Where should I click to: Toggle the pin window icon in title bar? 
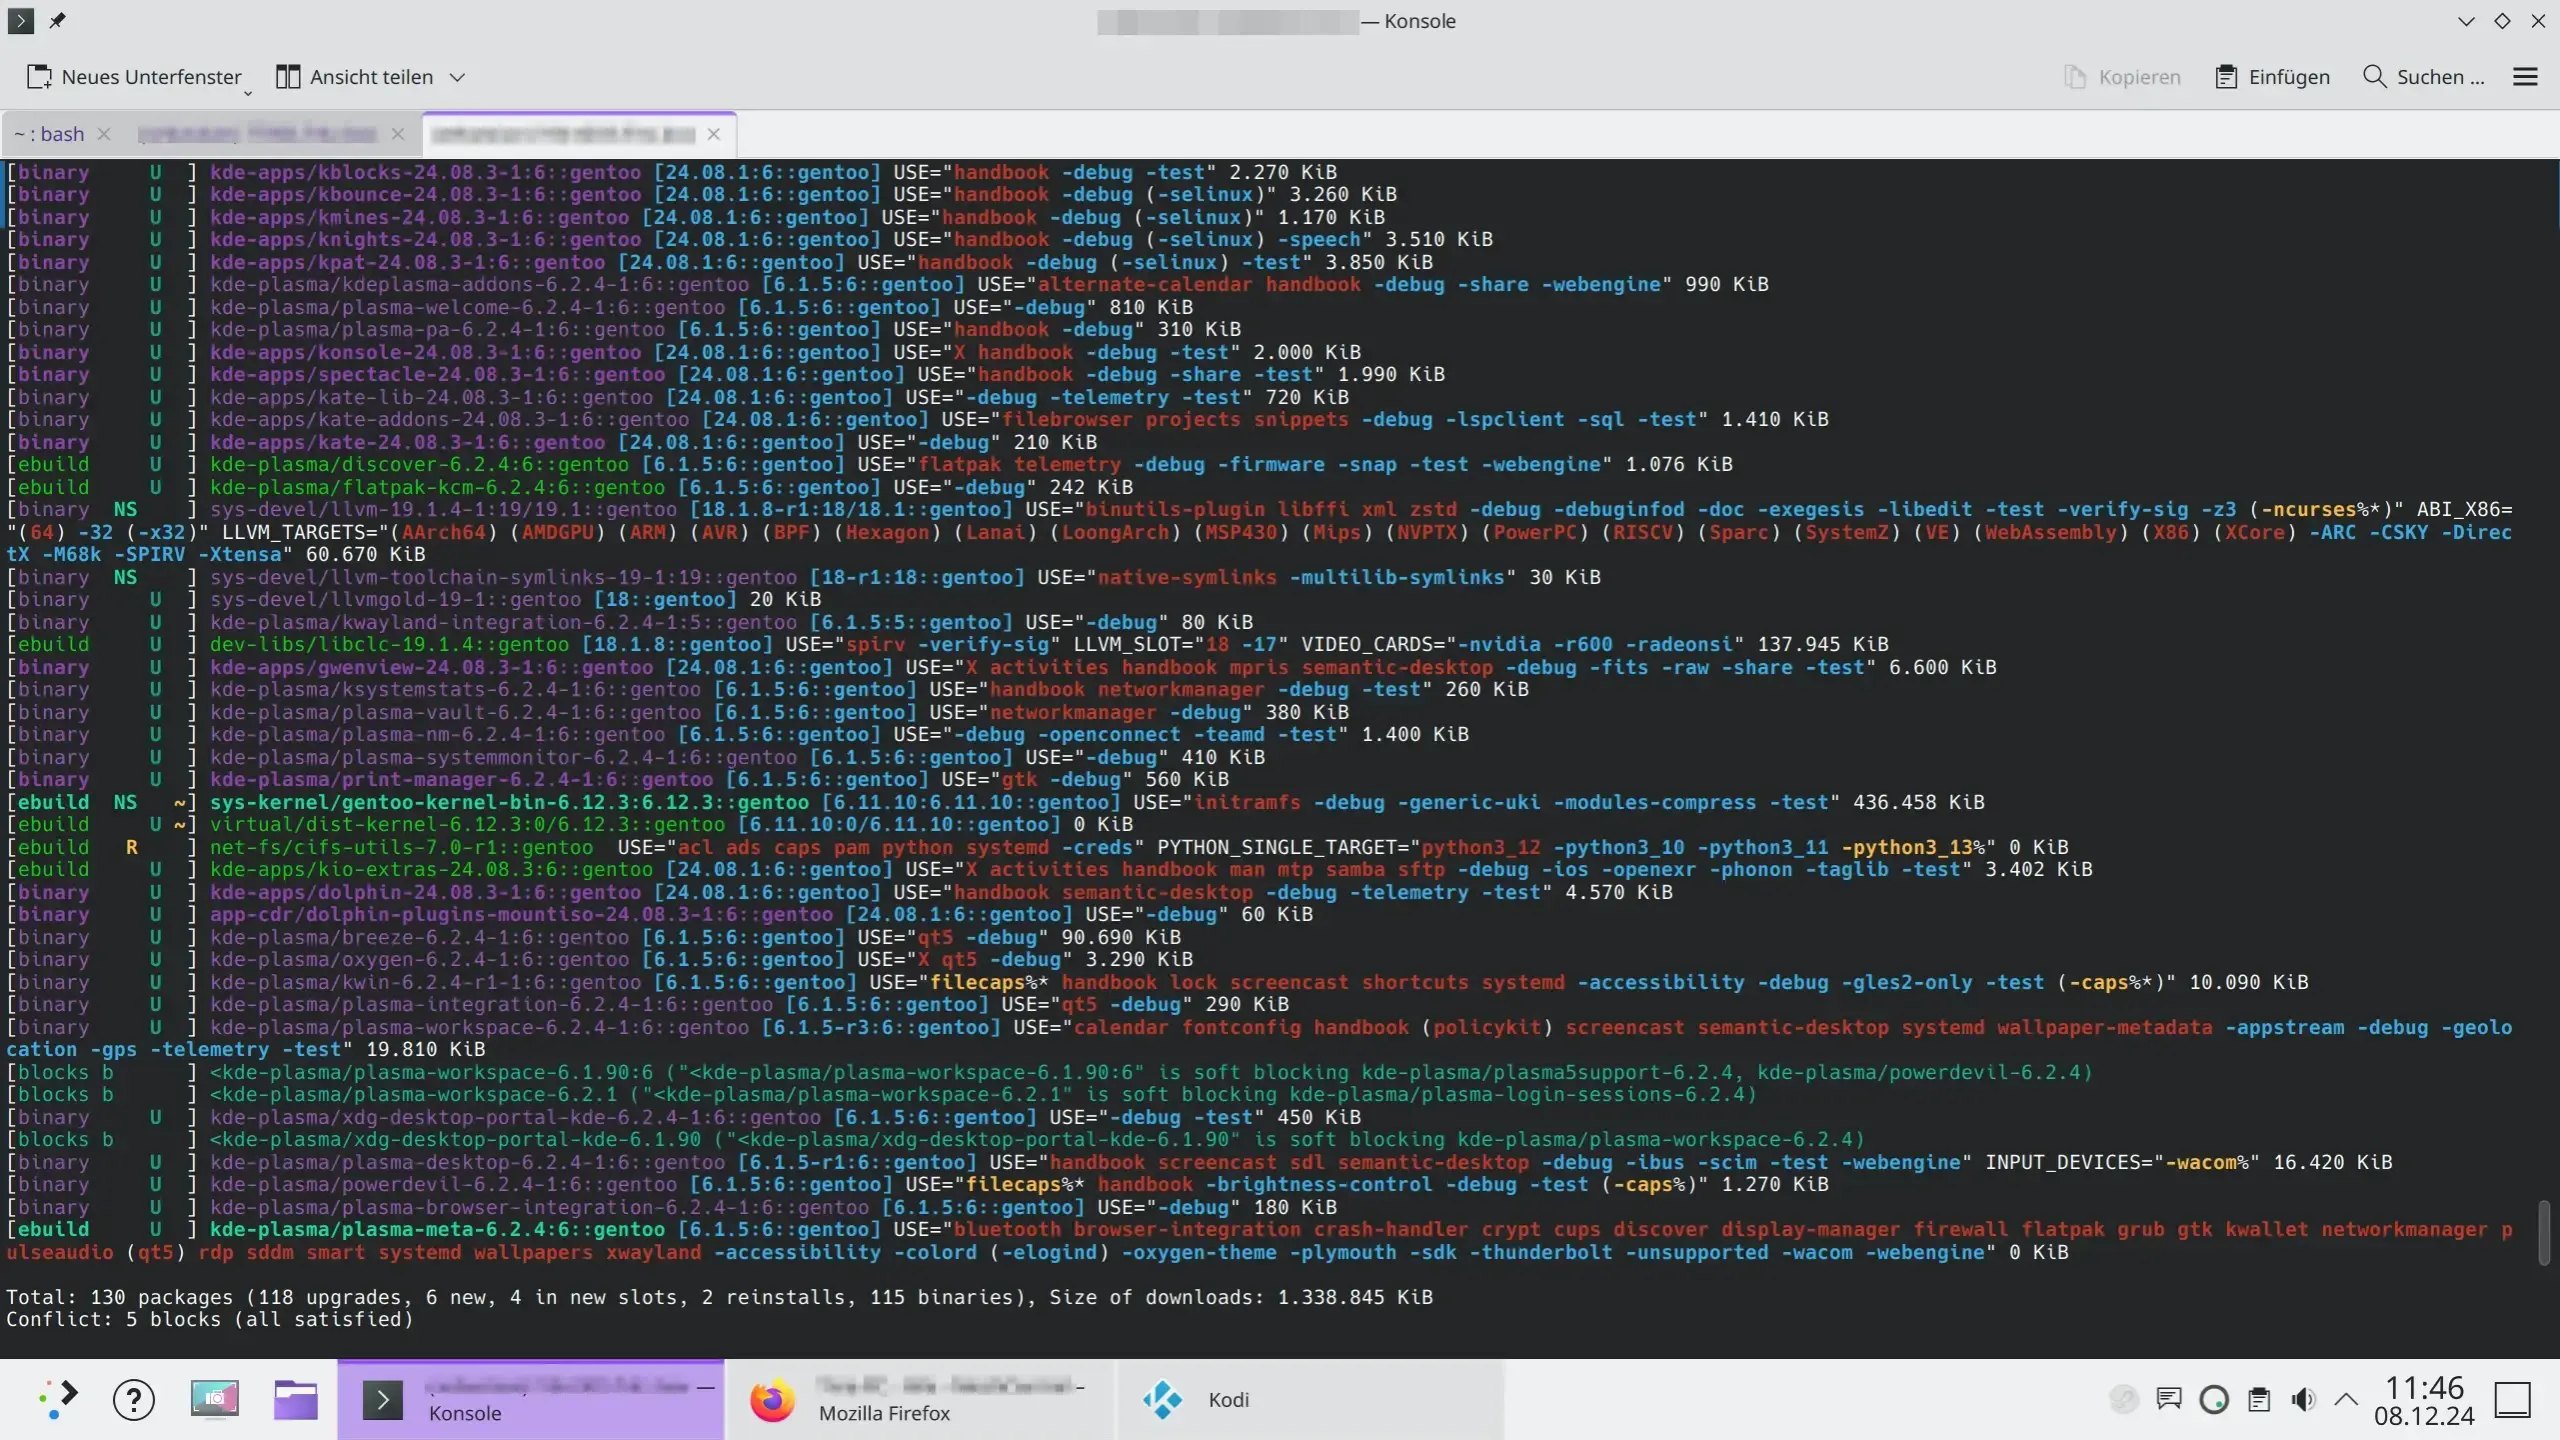click(58, 20)
